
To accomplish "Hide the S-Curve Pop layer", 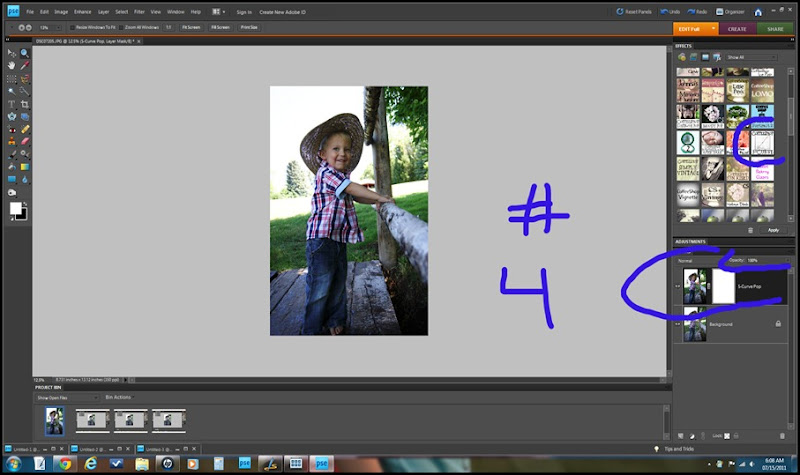I will click(678, 286).
